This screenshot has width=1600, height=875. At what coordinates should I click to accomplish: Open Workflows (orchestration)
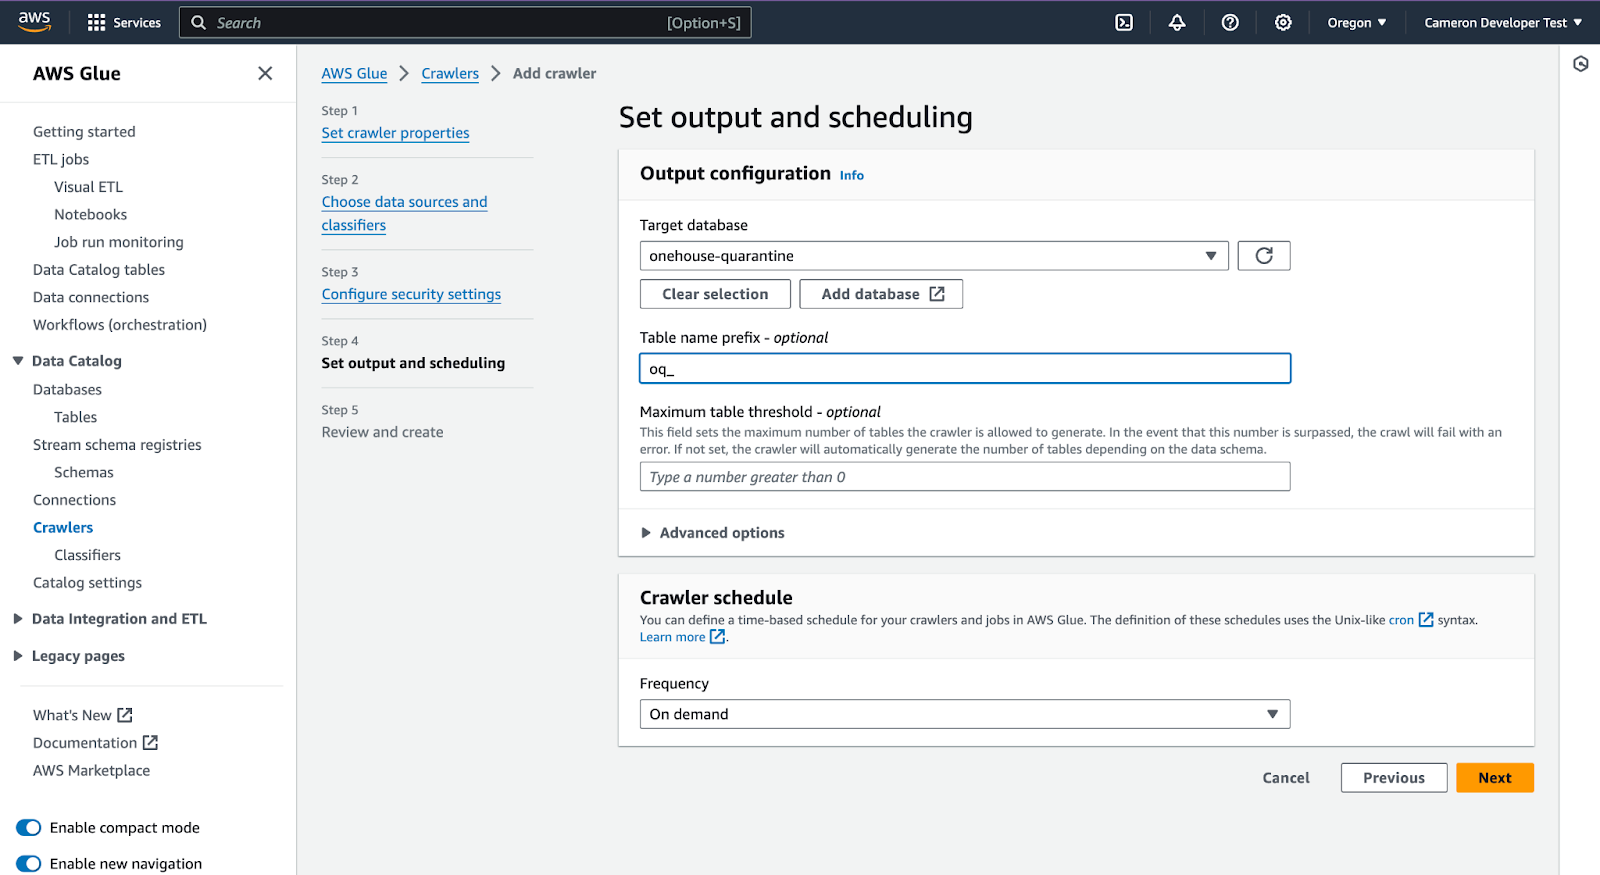point(120,325)
